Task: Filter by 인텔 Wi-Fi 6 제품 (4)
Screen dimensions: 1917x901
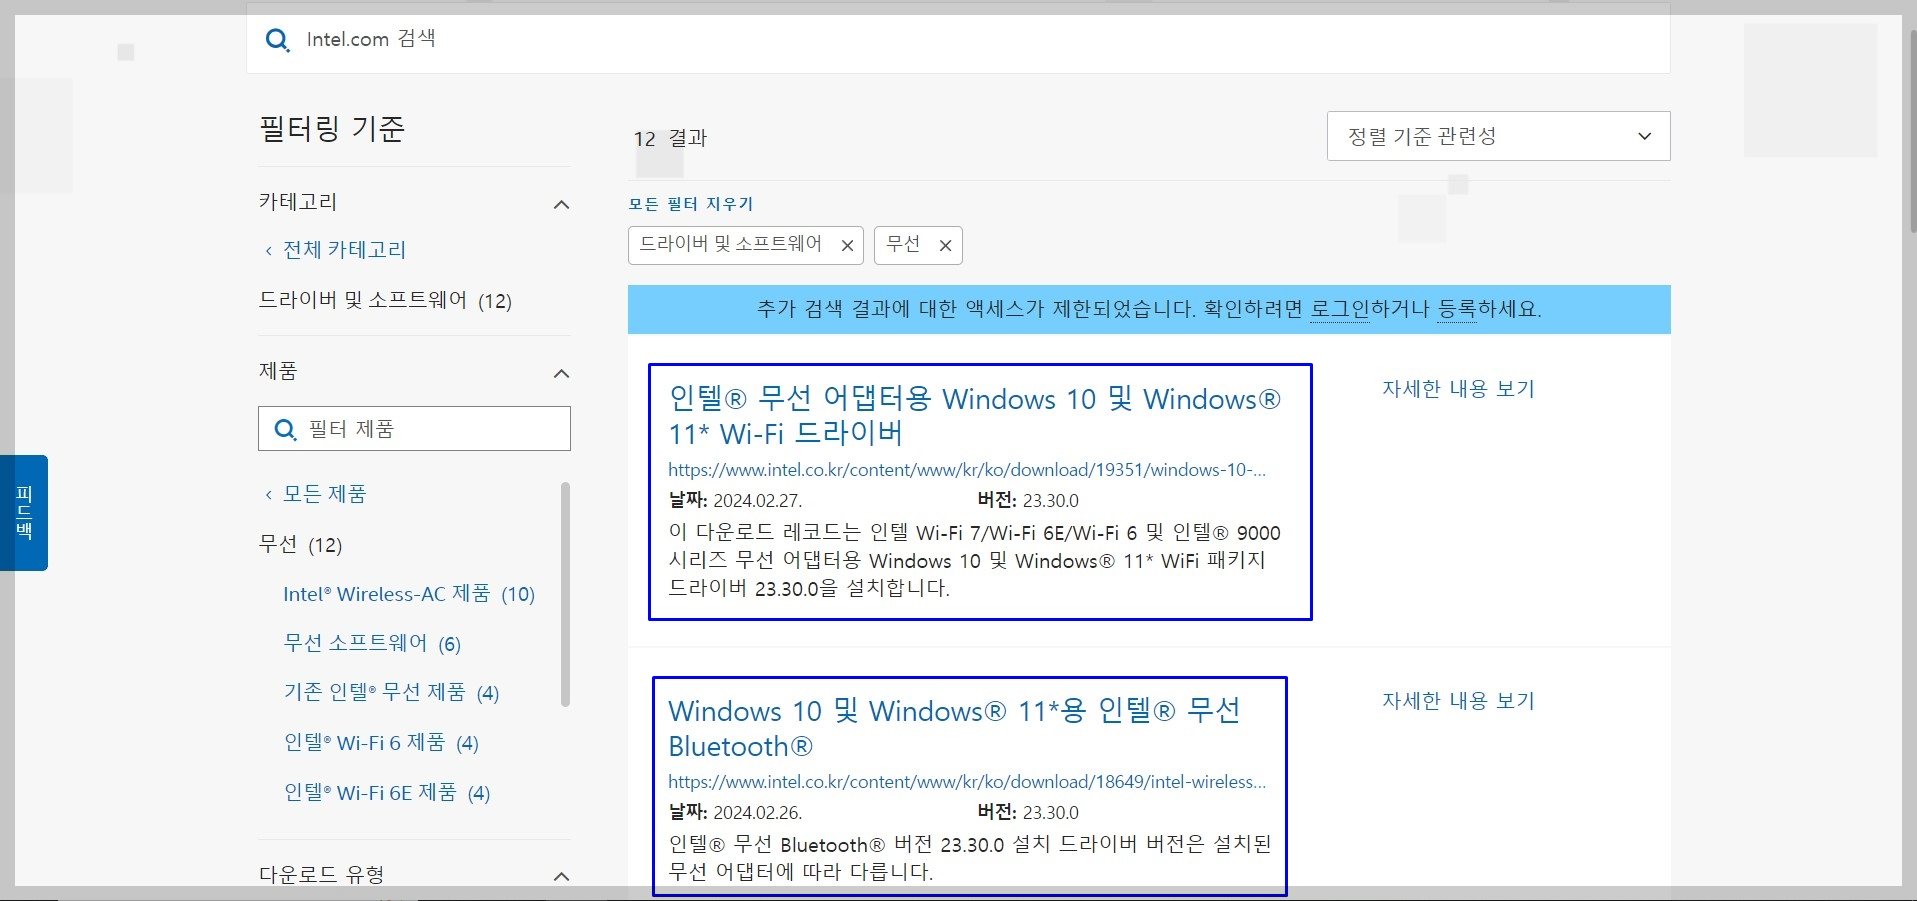Action: [381, 743]
